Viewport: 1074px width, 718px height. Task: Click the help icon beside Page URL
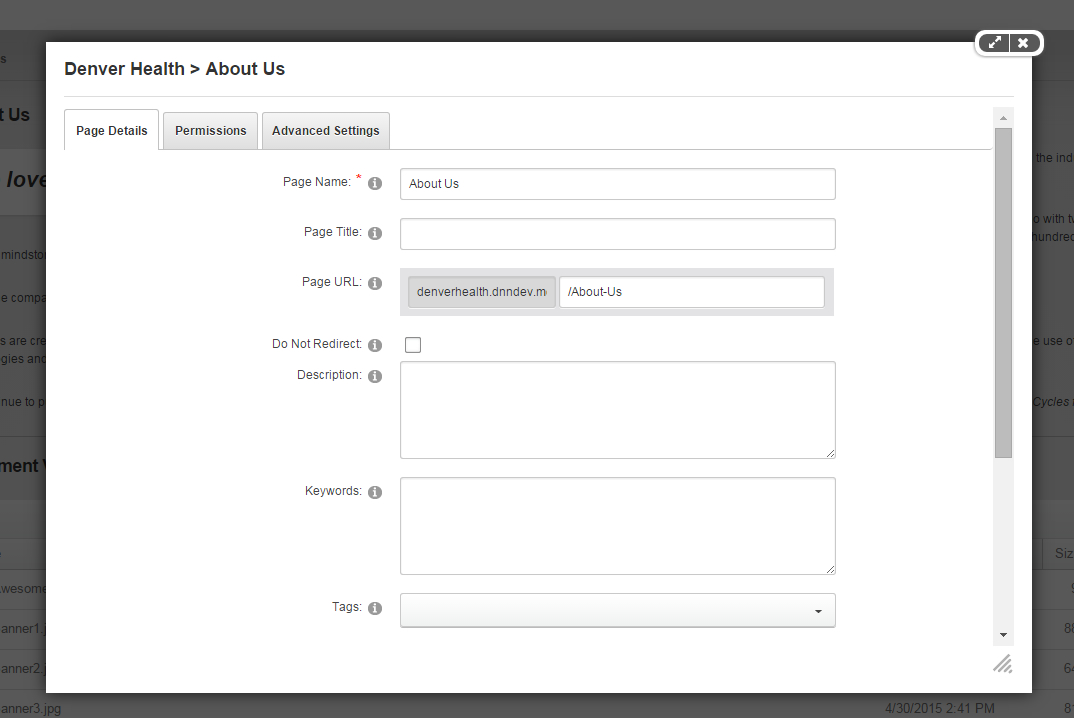[375, 283]
